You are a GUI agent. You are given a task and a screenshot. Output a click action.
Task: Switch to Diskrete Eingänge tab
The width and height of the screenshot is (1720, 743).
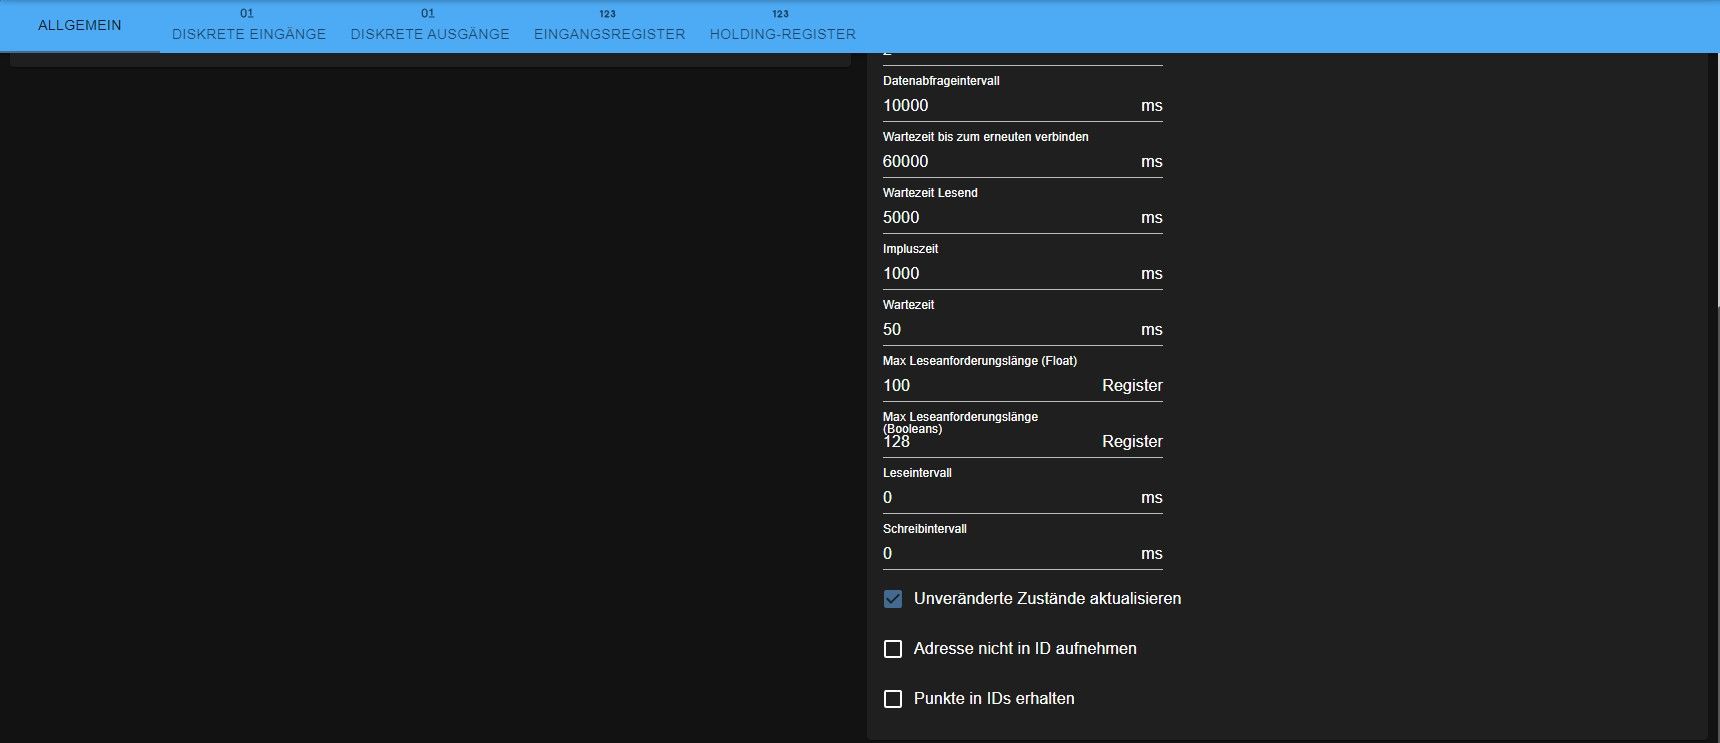(x=249, y=26)
